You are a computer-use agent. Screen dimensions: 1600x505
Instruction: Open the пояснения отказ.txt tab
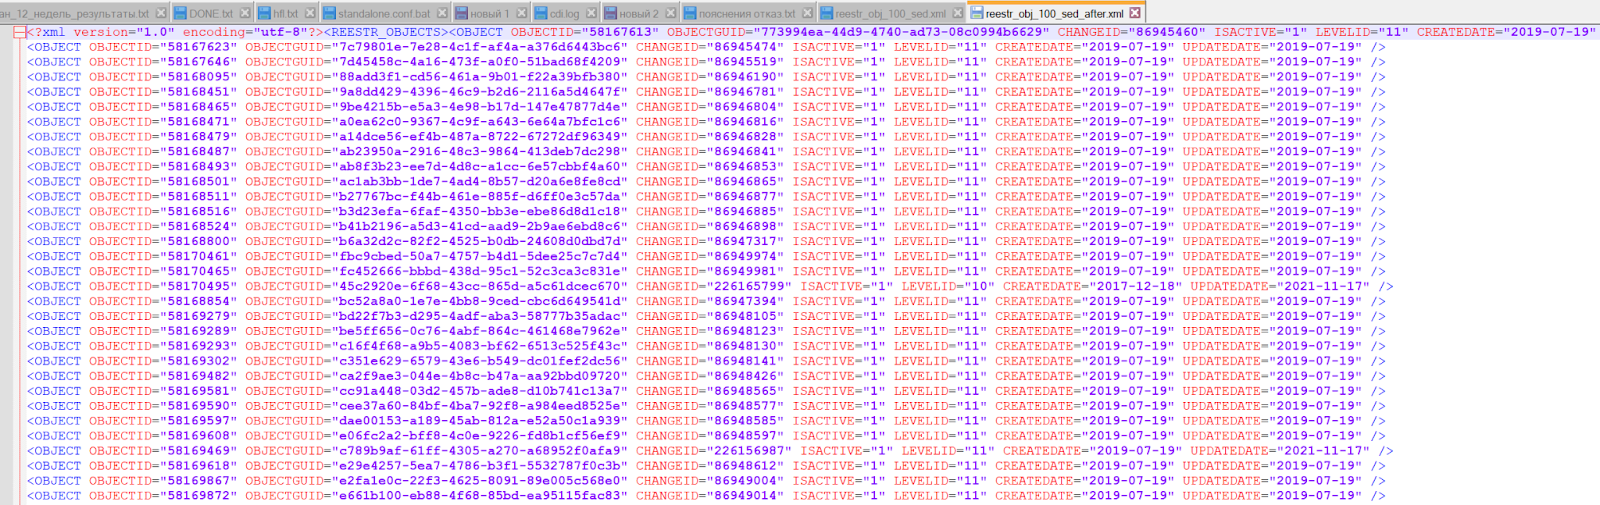click(747, 14)
